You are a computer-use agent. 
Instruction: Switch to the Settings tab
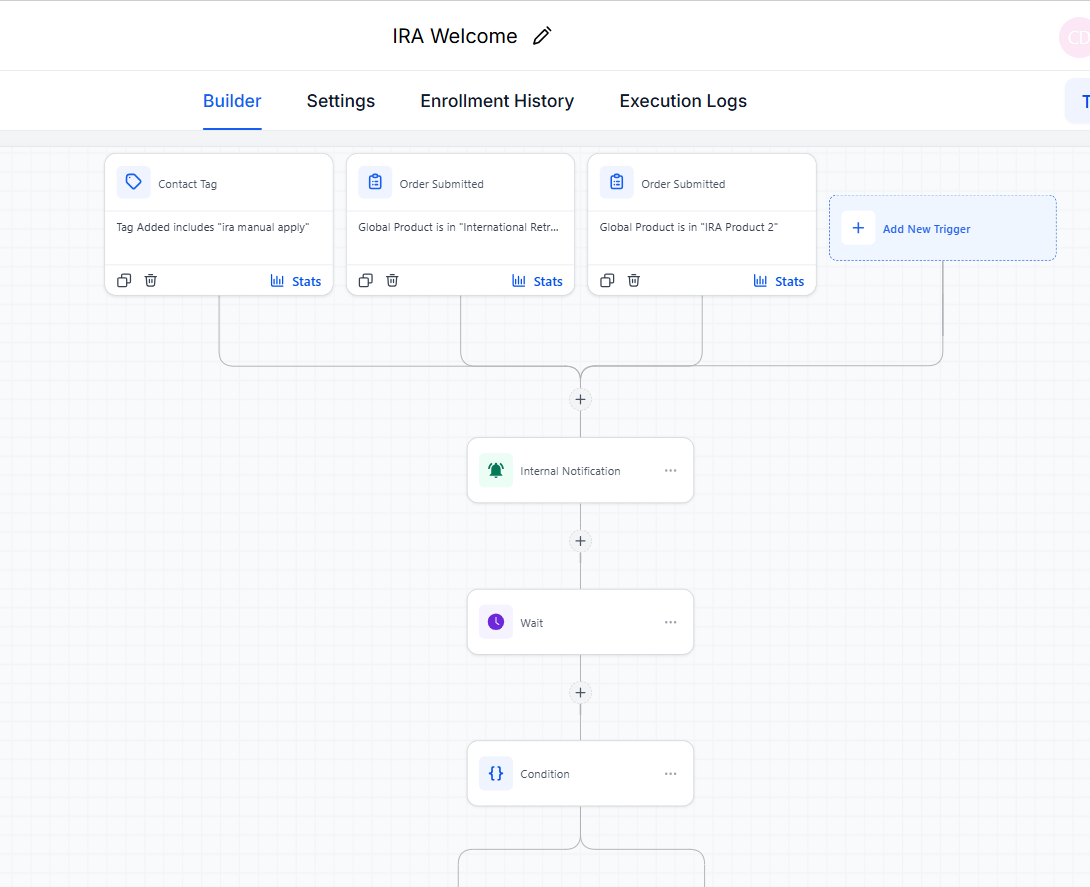tap(341, 101)
